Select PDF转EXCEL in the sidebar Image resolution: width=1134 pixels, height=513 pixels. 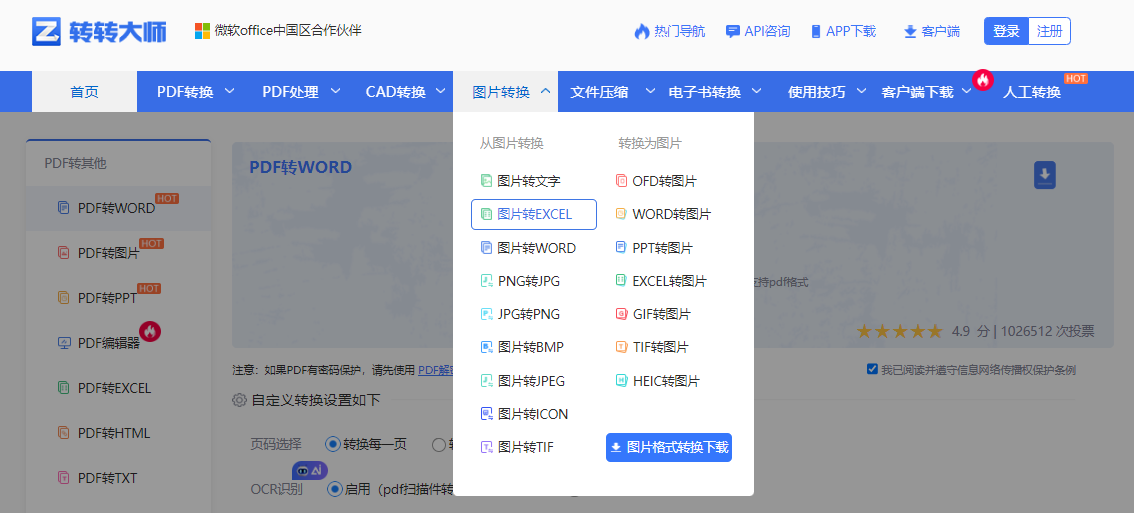tap(119, 388)
